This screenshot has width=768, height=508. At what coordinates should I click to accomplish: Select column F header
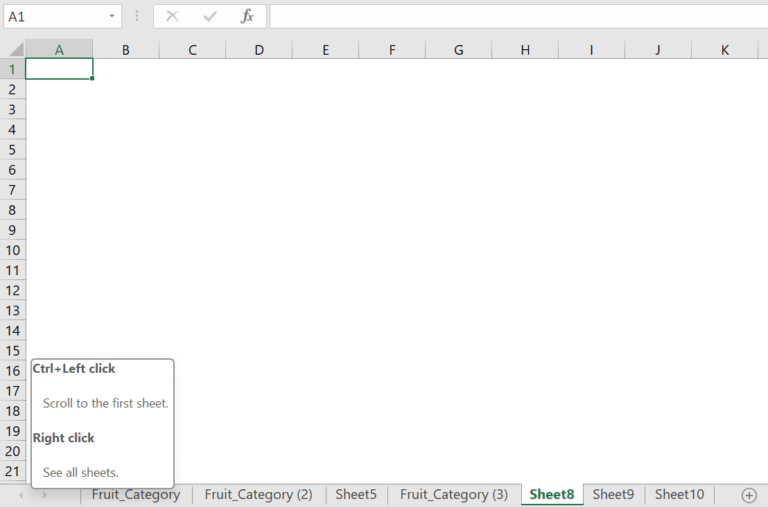(392, 49)
